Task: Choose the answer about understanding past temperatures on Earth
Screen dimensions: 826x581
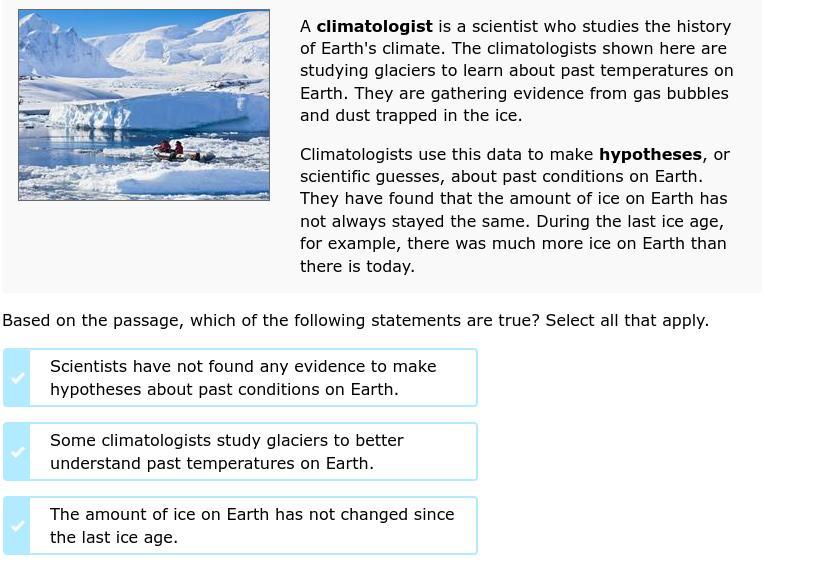Action: coord(227,452)
